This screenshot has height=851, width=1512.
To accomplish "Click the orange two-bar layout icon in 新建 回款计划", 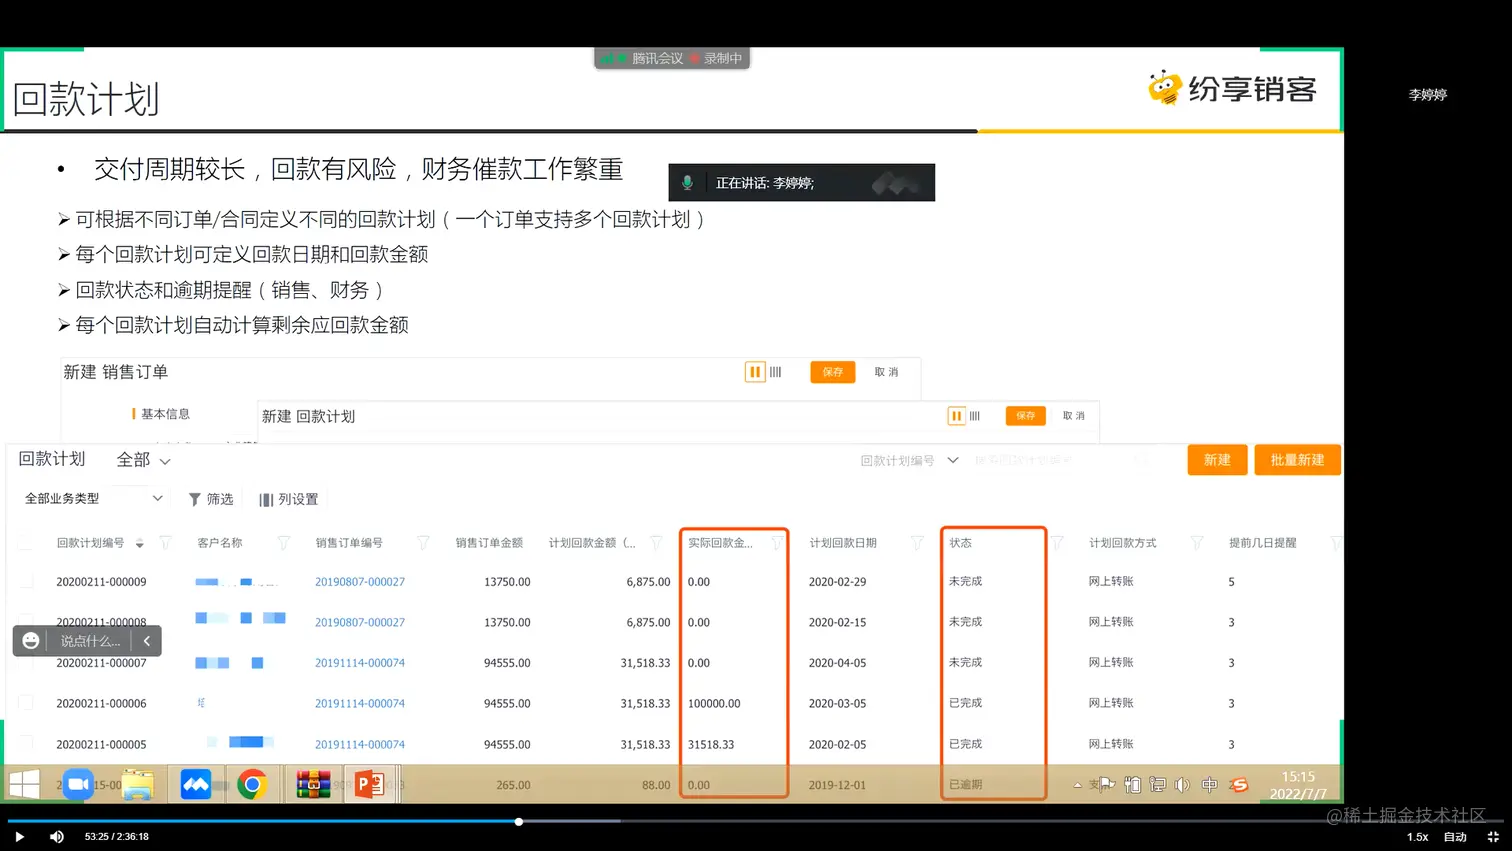I will coord(957,416).
